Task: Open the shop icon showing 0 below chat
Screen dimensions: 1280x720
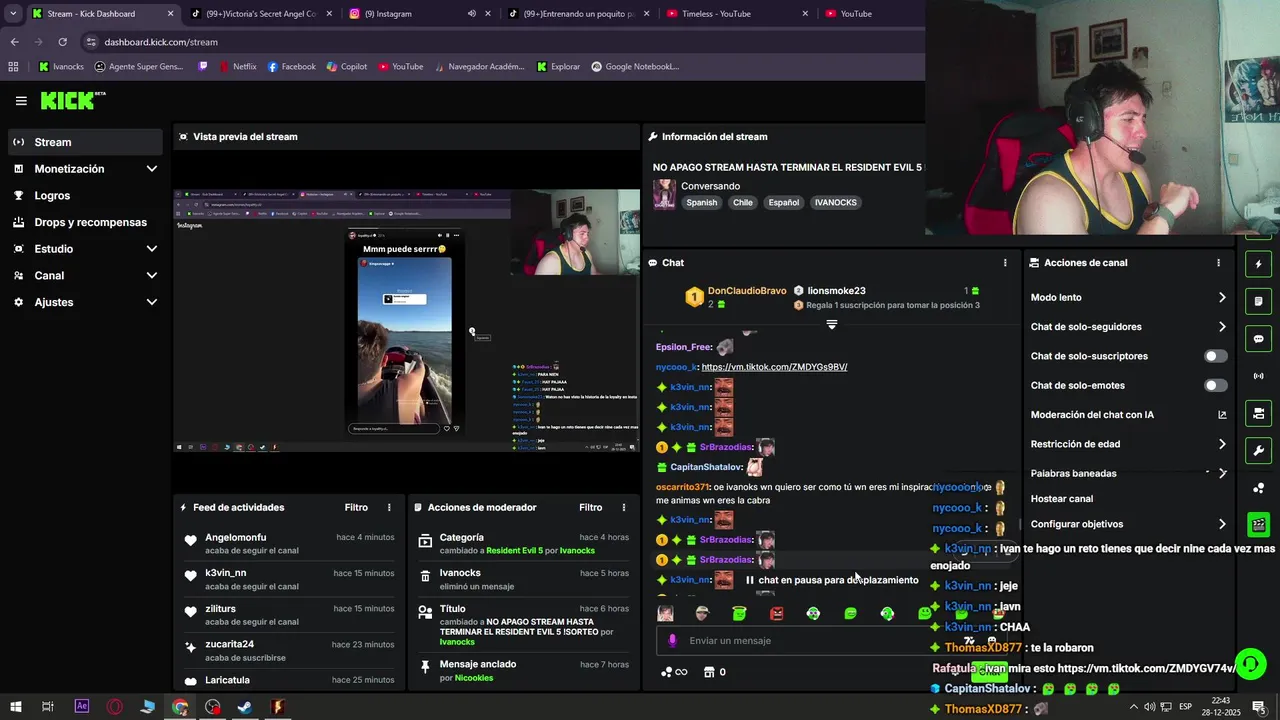Action: (715, 672)
